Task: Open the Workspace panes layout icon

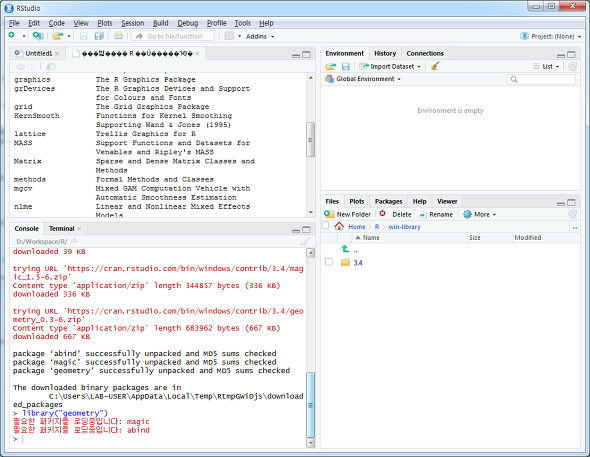Action: 229,36
